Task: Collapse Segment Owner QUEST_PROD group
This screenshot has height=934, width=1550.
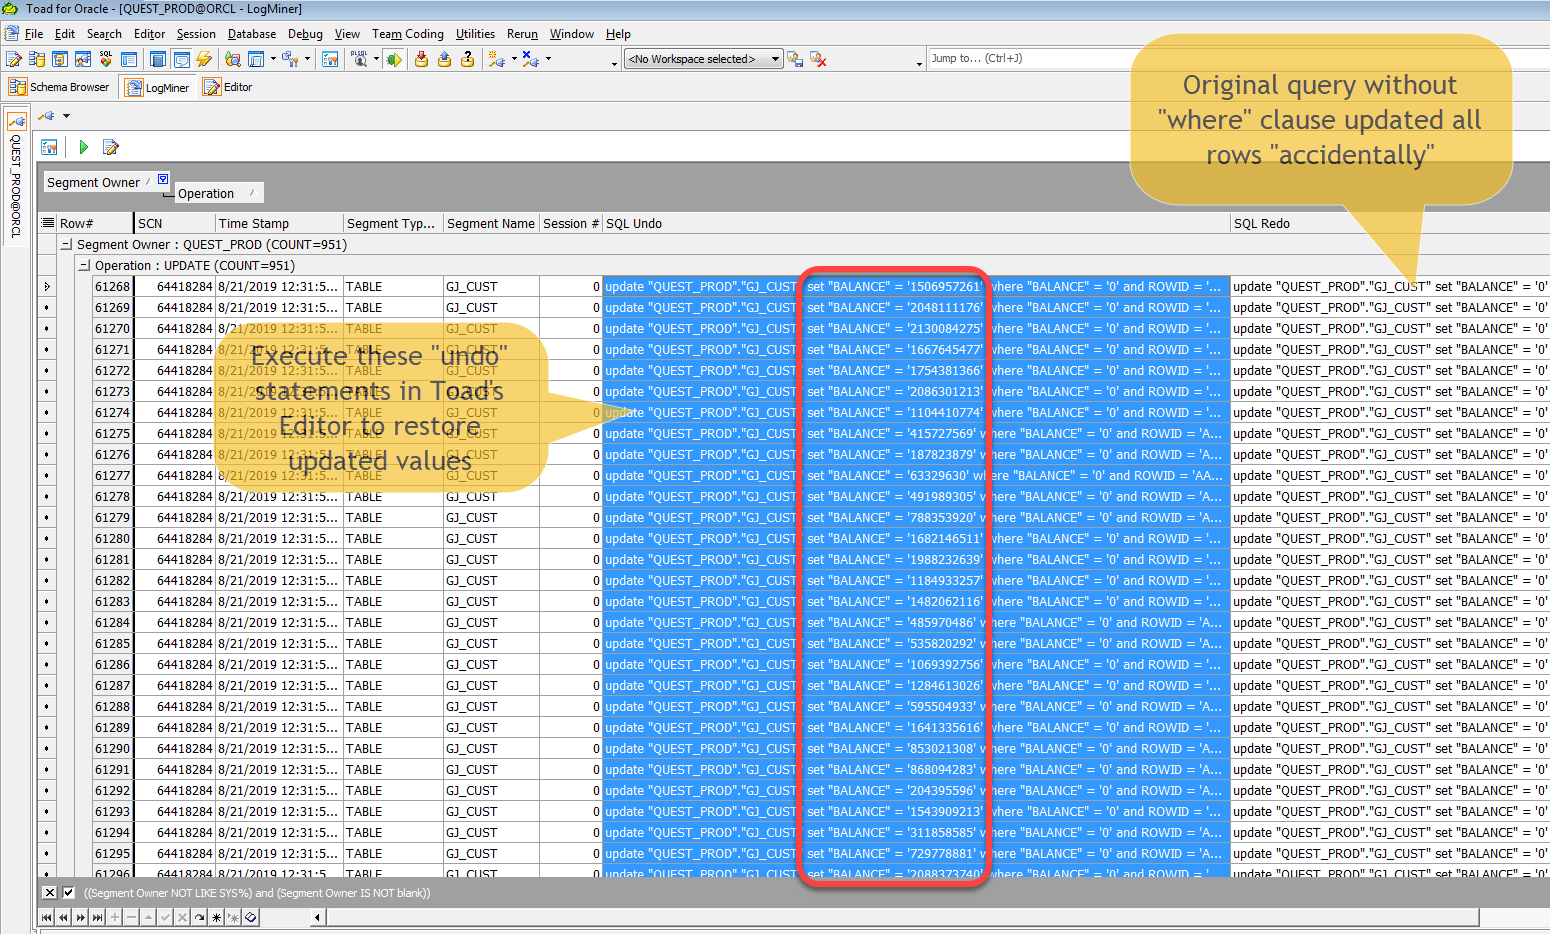Action: 66,244
